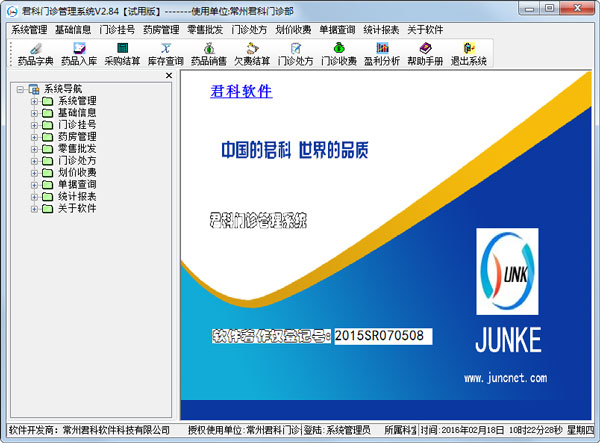The height and width of the screenshot is (443, 600).
Task: Open 采购结算 from the toolbar
Action: point(122,53)
